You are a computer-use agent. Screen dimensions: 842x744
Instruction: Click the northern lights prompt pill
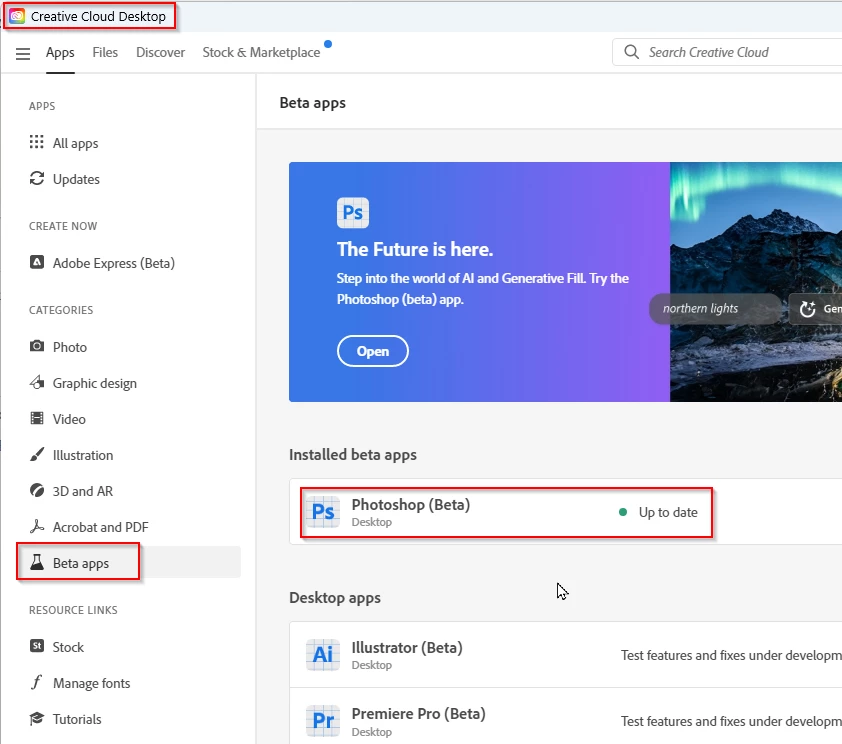click(x=716, y=309)
